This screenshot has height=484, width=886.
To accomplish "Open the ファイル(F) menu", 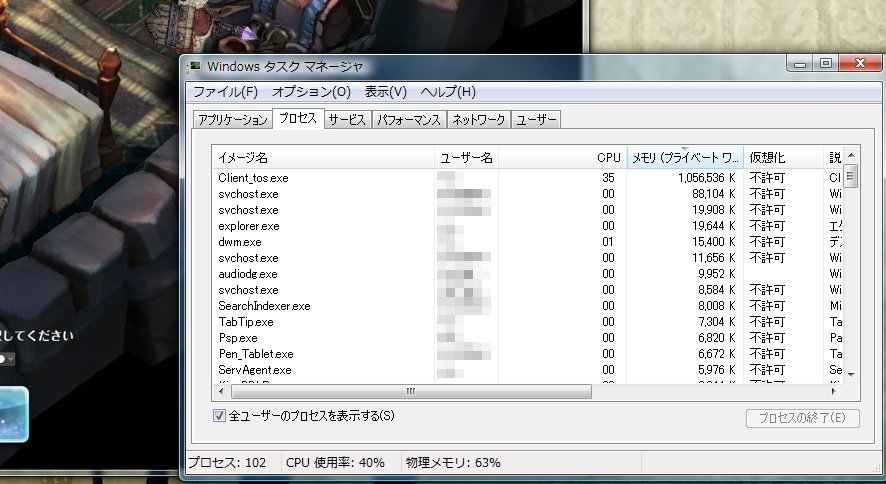I will (225, 91).
